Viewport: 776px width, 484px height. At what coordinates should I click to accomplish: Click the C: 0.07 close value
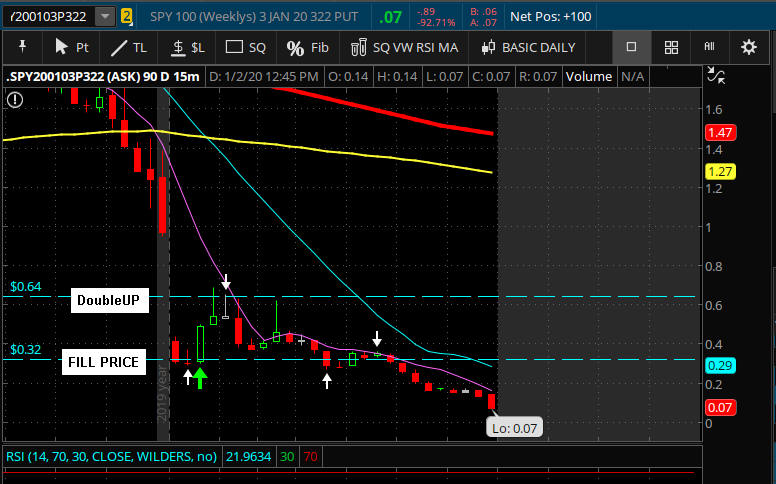point(490,77)
